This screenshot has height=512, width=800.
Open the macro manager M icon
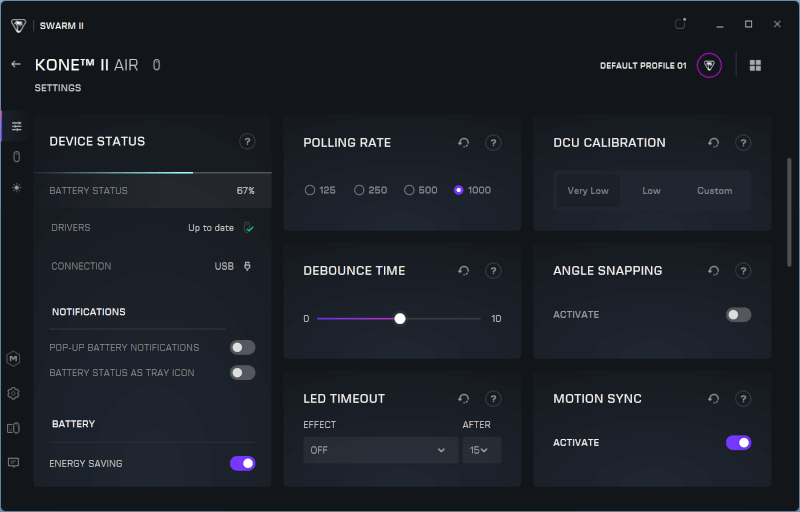tap(14, 359)
